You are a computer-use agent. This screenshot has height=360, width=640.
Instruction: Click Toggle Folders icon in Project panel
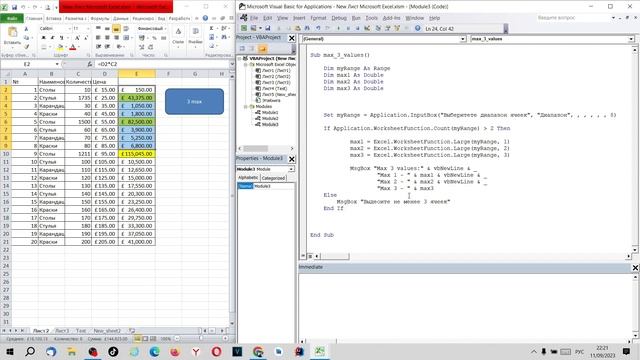(262, 49)
